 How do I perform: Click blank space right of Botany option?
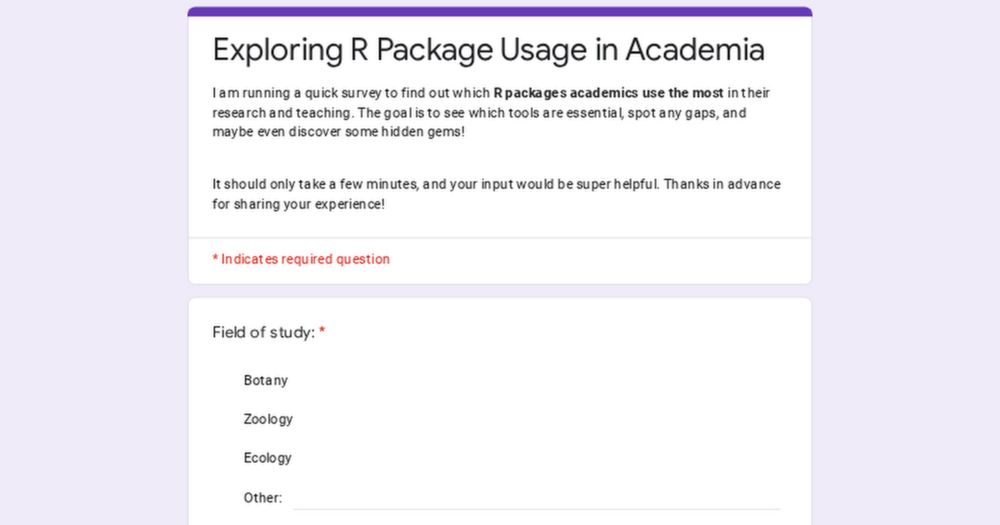pyautogui.click(x=536, y=380)
